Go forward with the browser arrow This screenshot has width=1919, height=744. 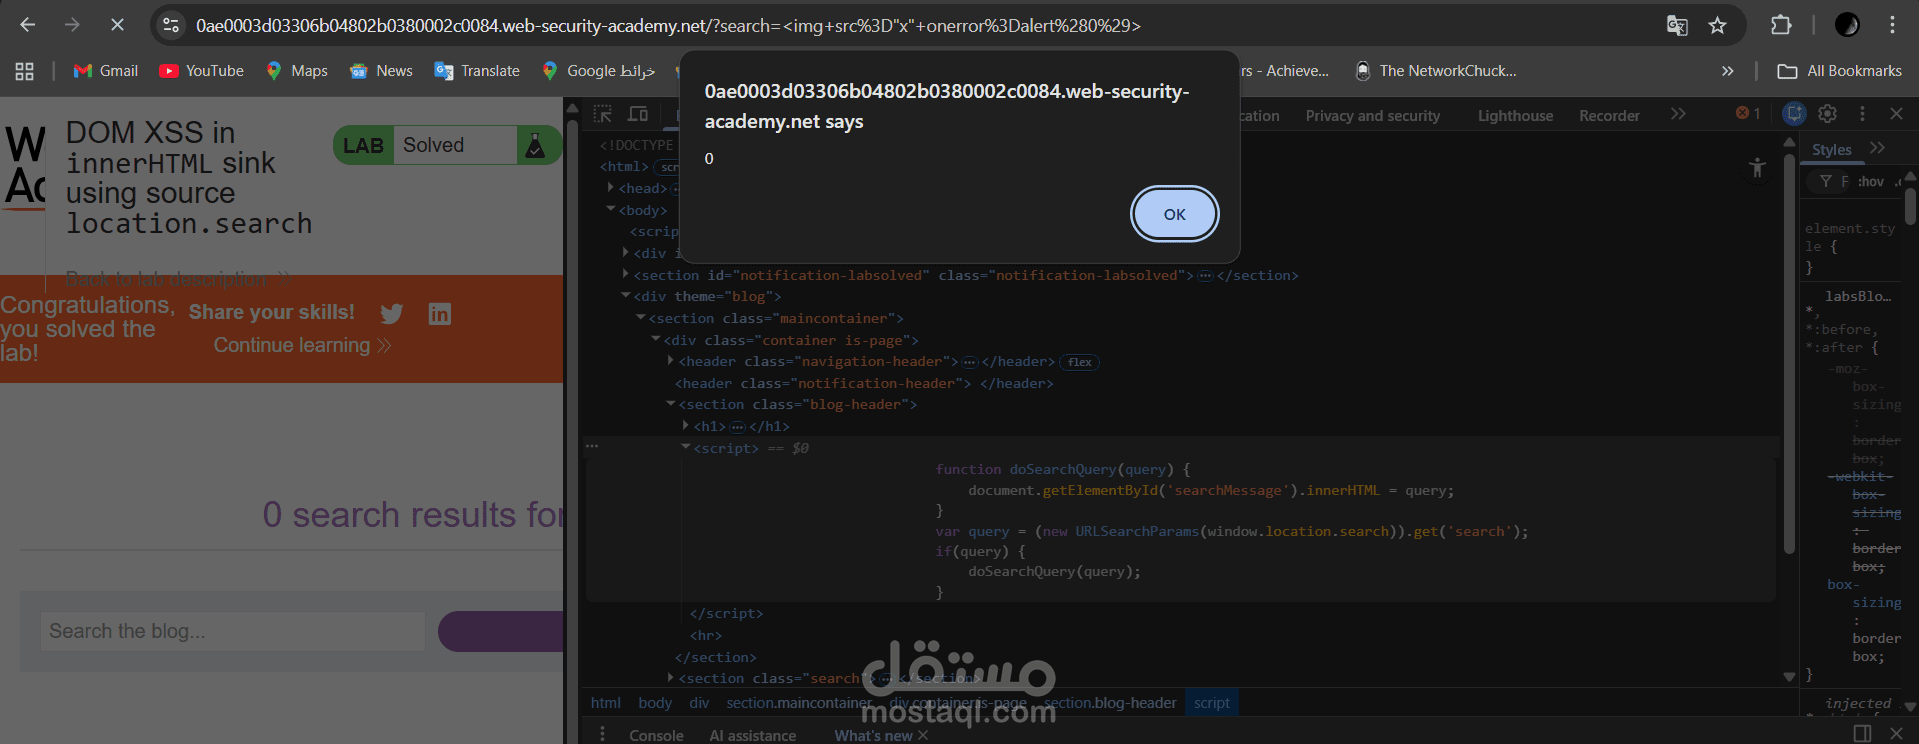[72, 25]
